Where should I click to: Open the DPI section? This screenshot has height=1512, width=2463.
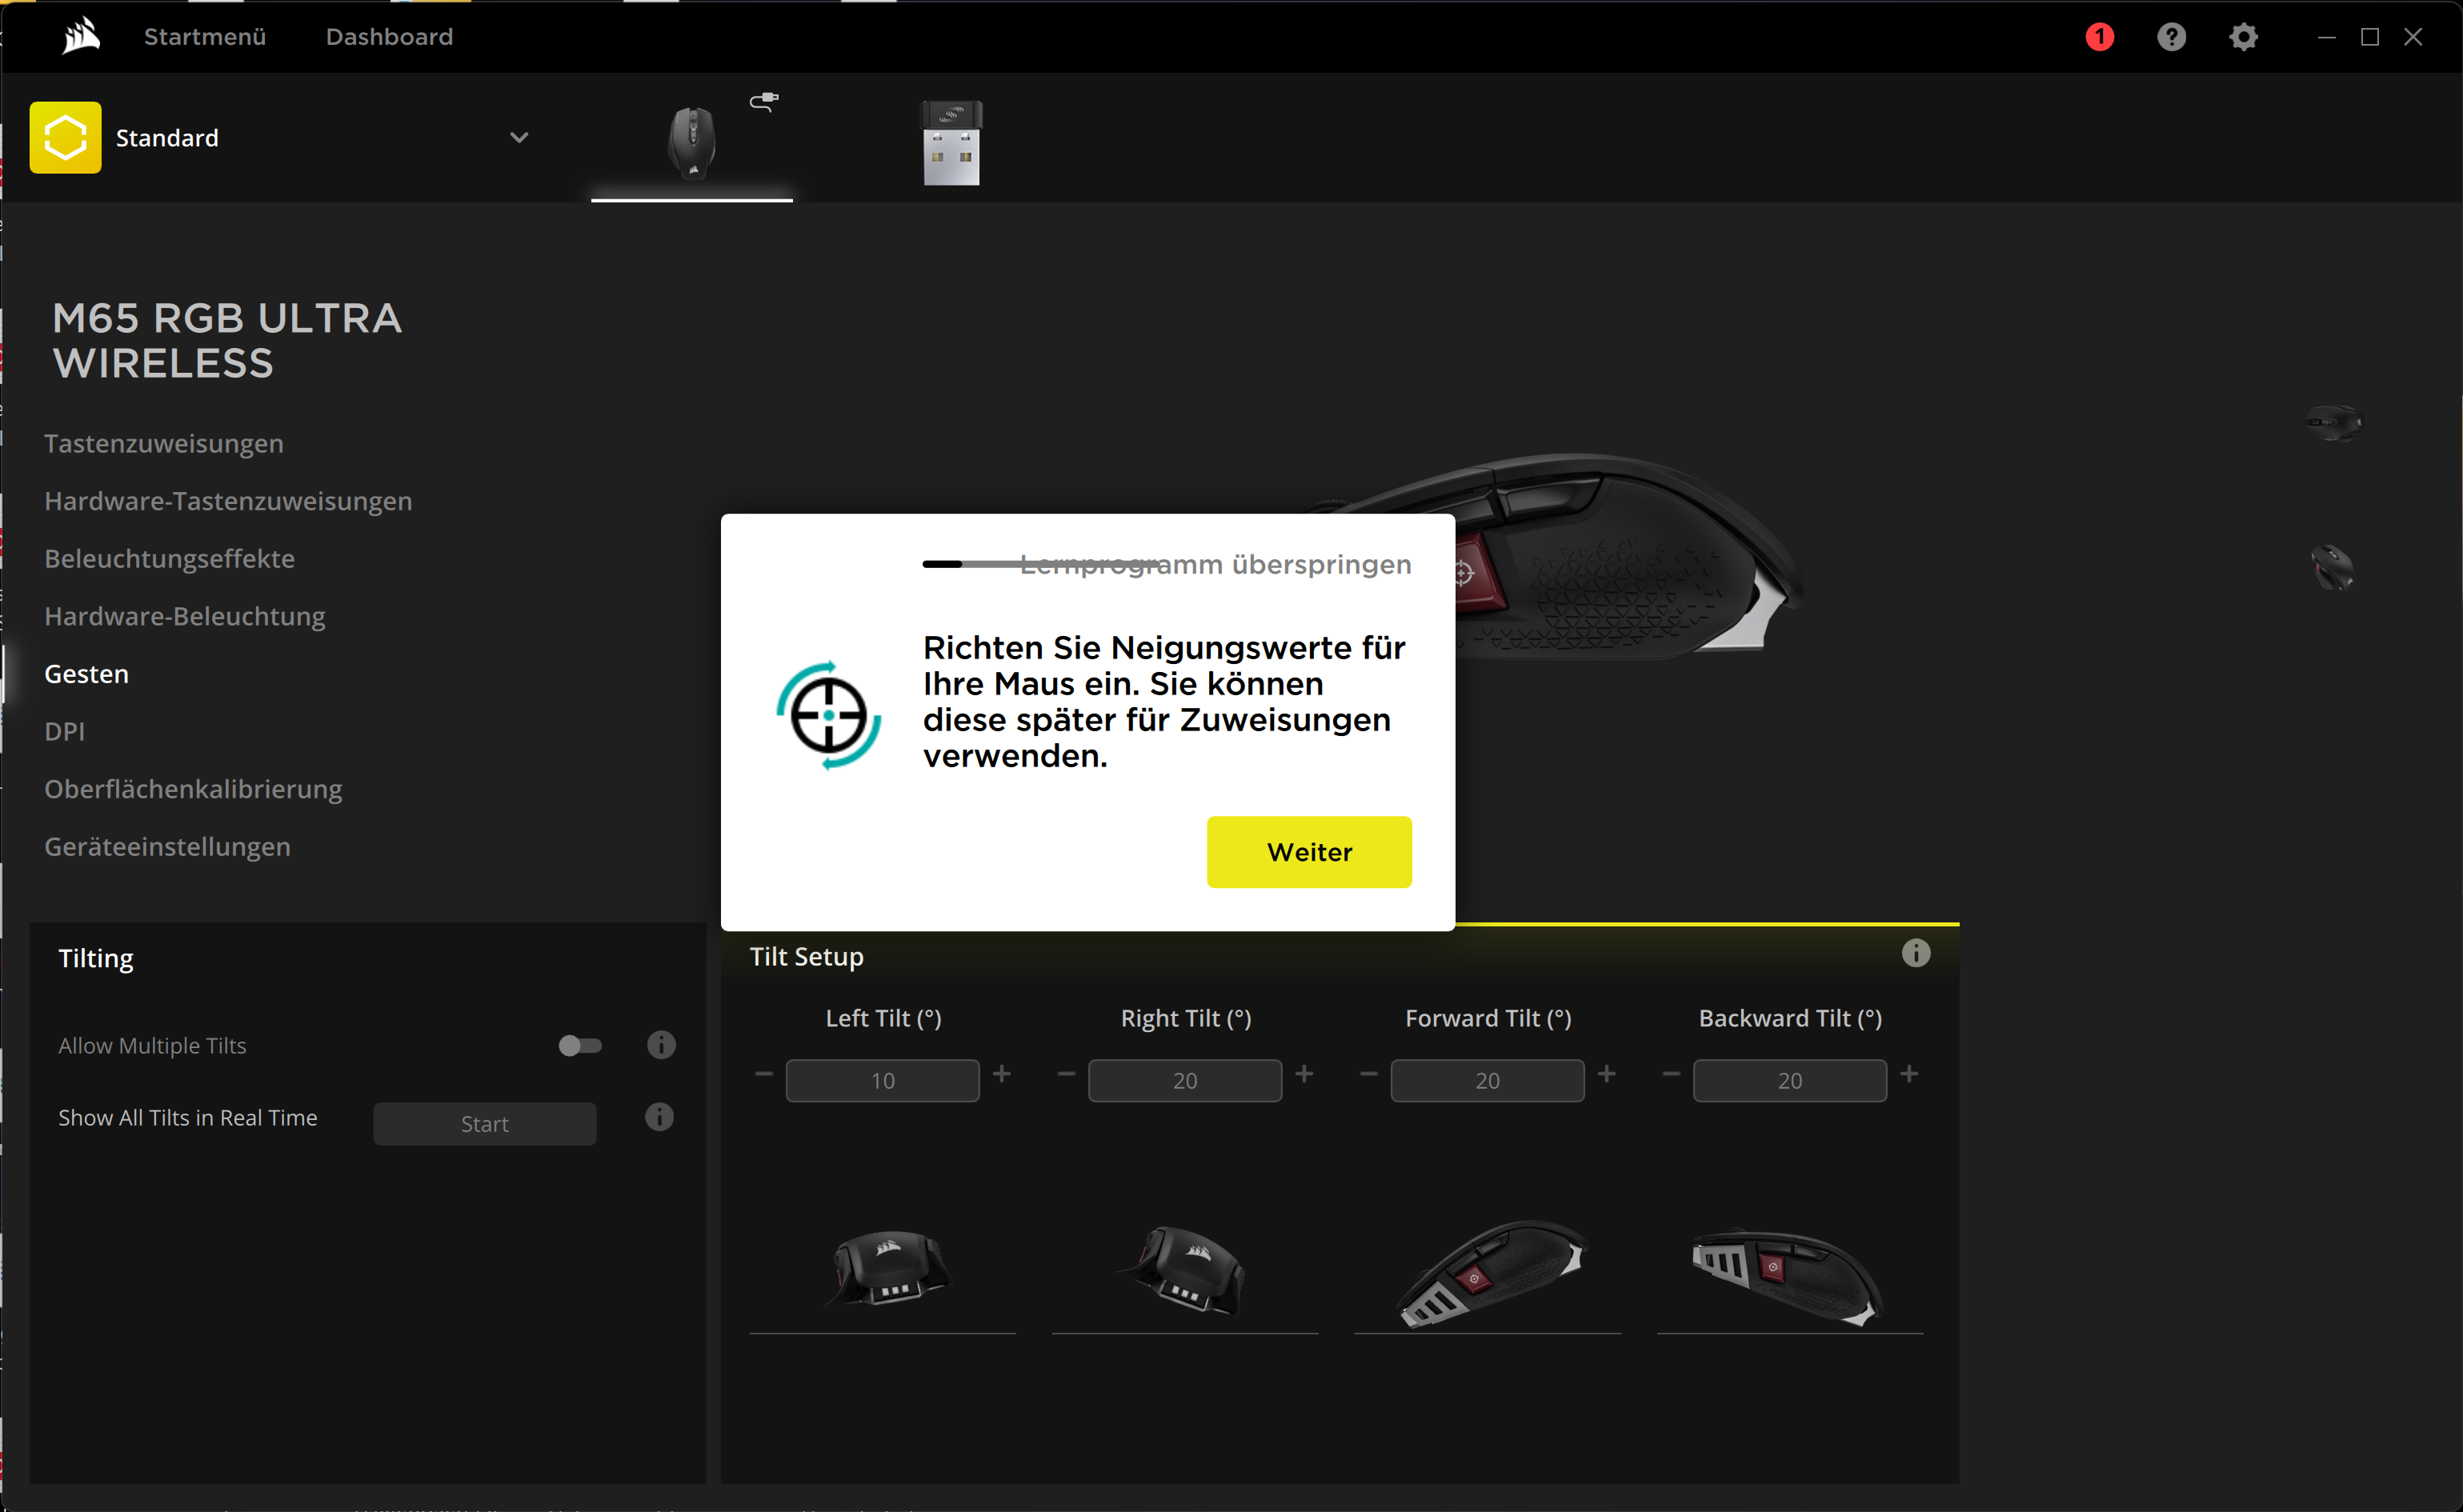click(x=64, y=731)
